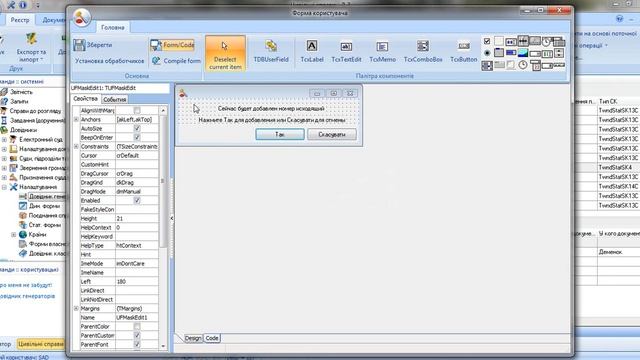Click the Height value field 21
Image resolution: width=640 pixels, height=360 pixels.
tap(137, 219)
